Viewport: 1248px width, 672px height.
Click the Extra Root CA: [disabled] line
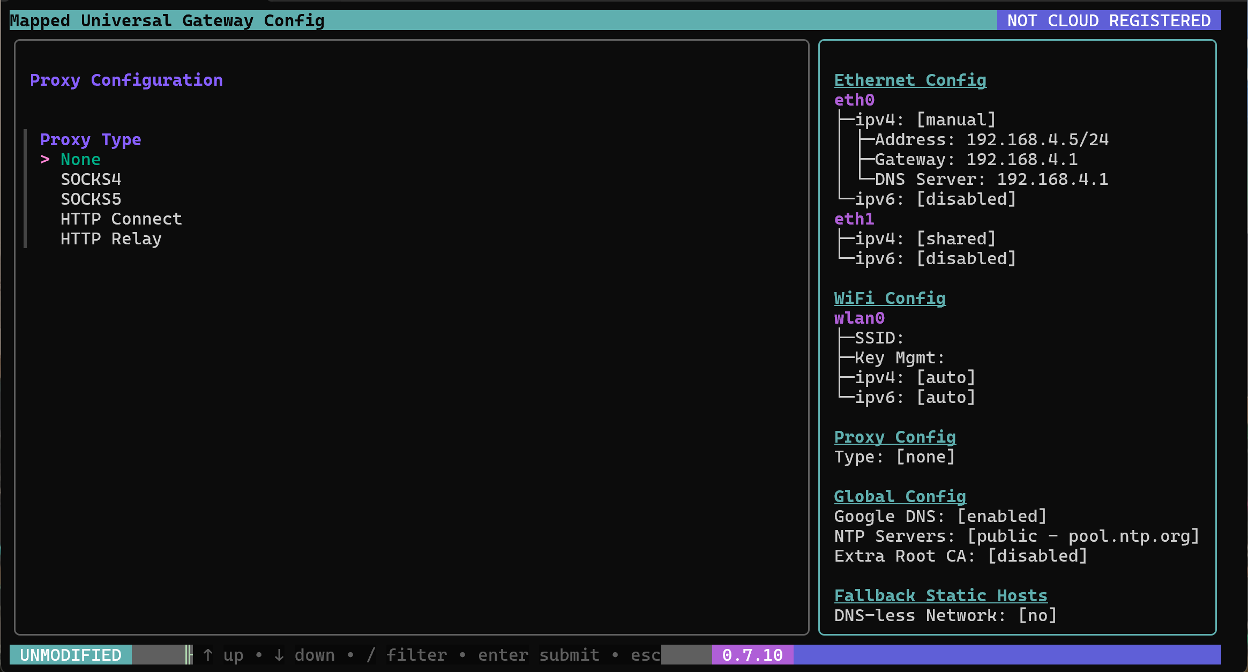(961, 556)
